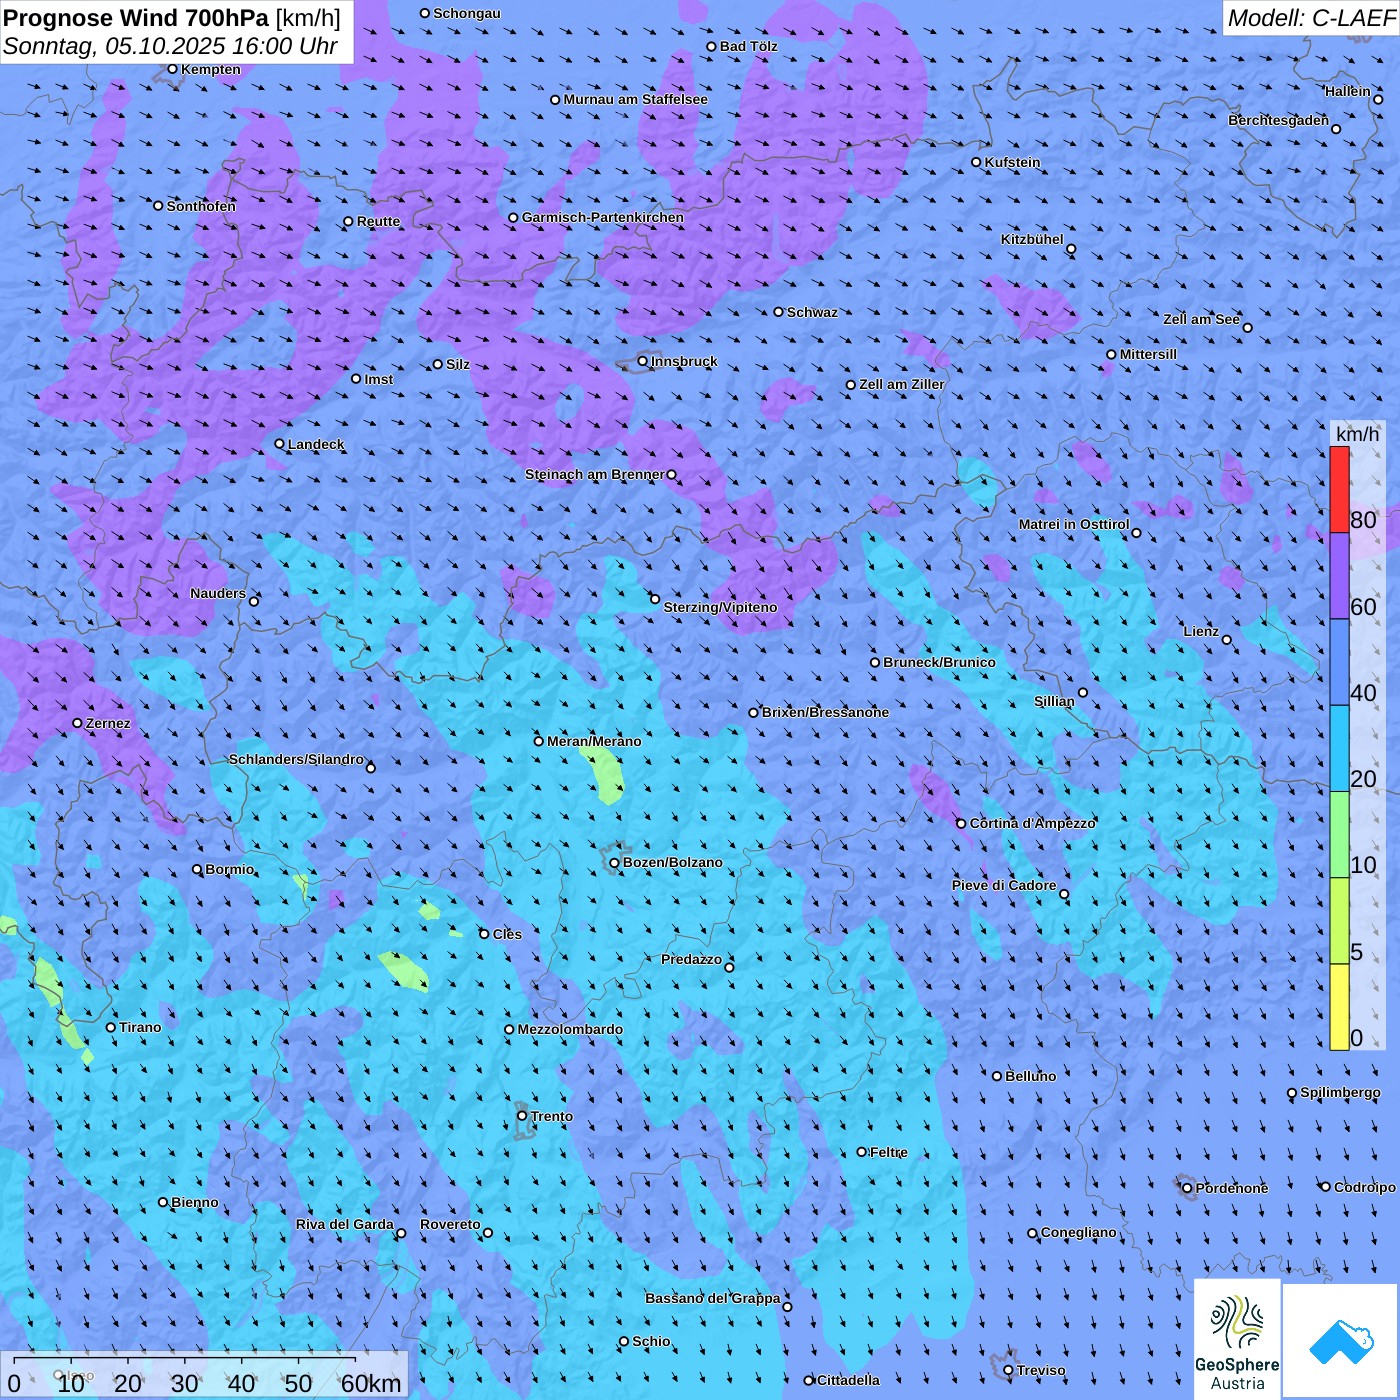Click the Kempten label
1400x1400 pixels.
point(211,69)
